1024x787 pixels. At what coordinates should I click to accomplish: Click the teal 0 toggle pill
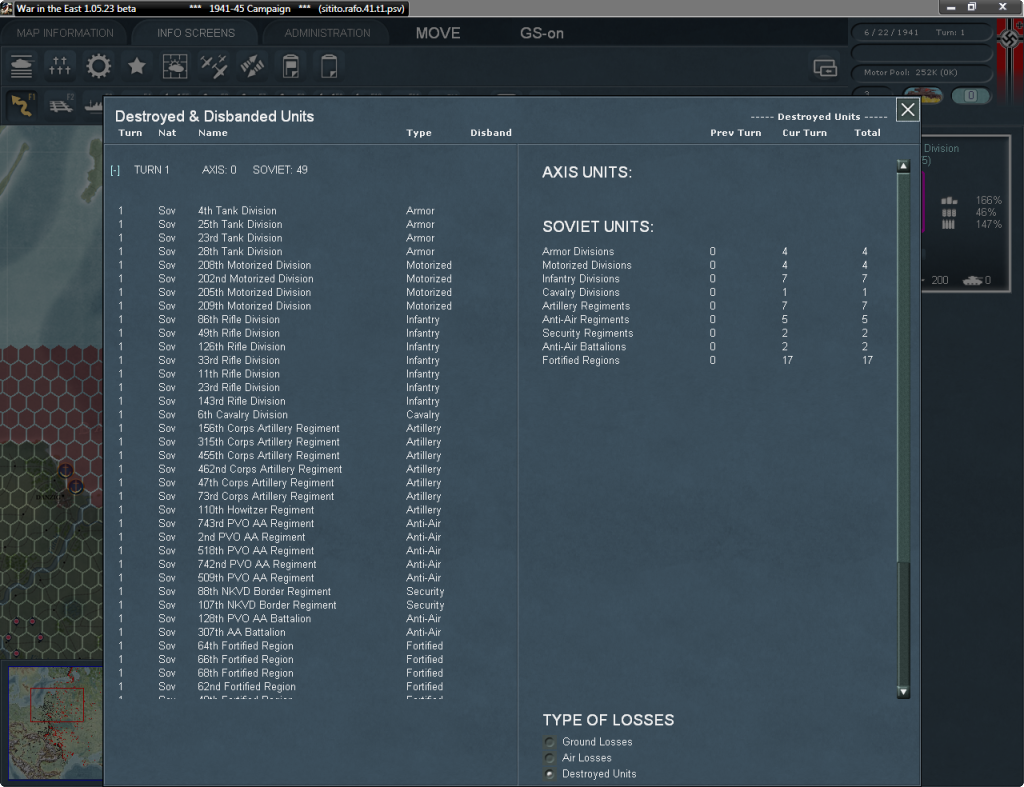pyautogui.click(x=971, y=96)
